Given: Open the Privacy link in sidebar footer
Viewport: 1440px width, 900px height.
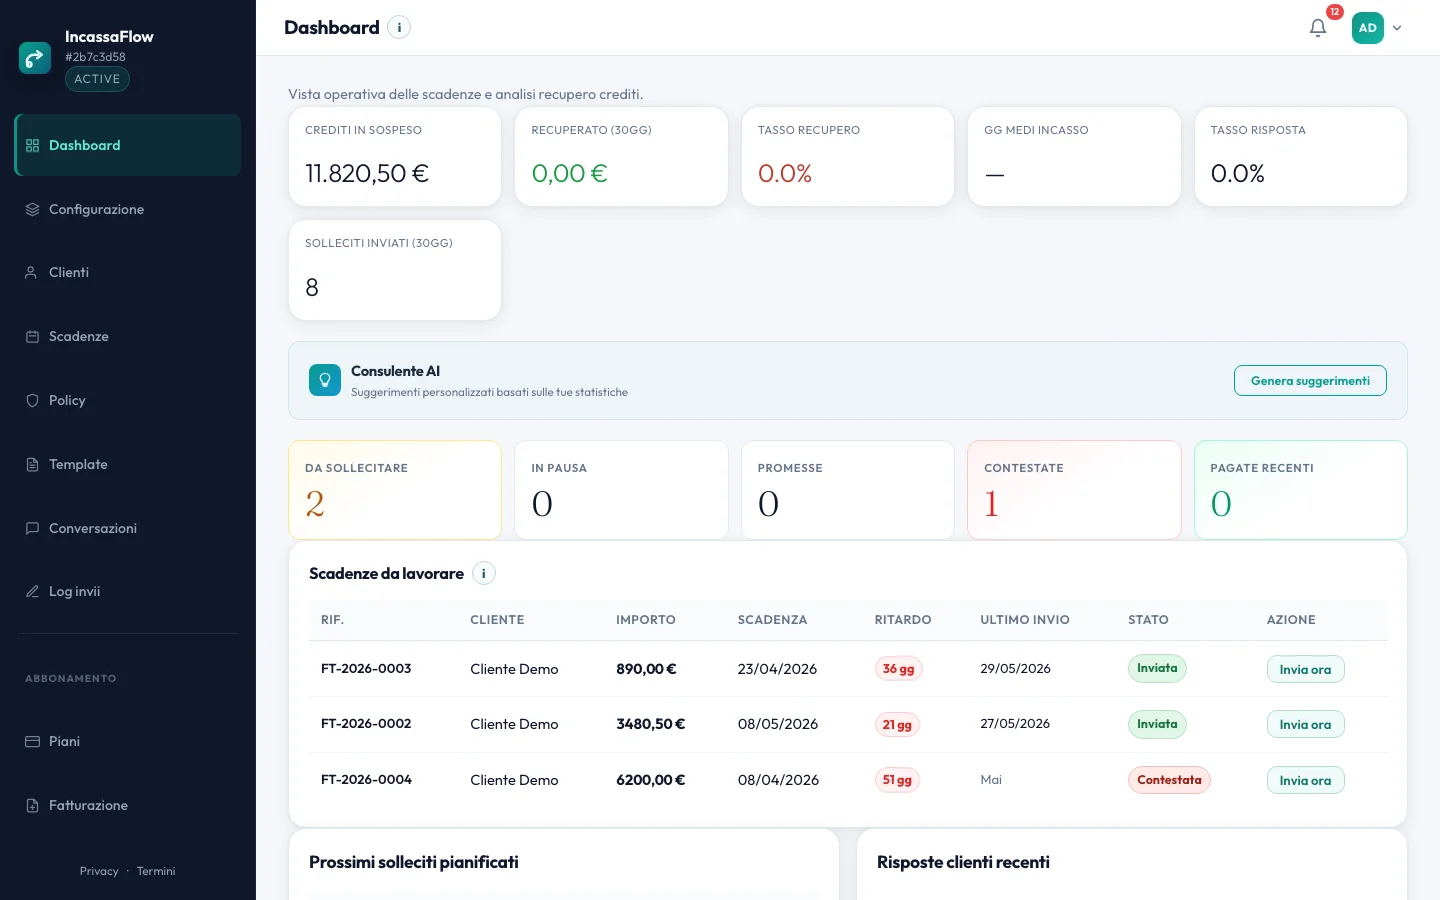Looking at the screenshot, I should click(99, 872).
